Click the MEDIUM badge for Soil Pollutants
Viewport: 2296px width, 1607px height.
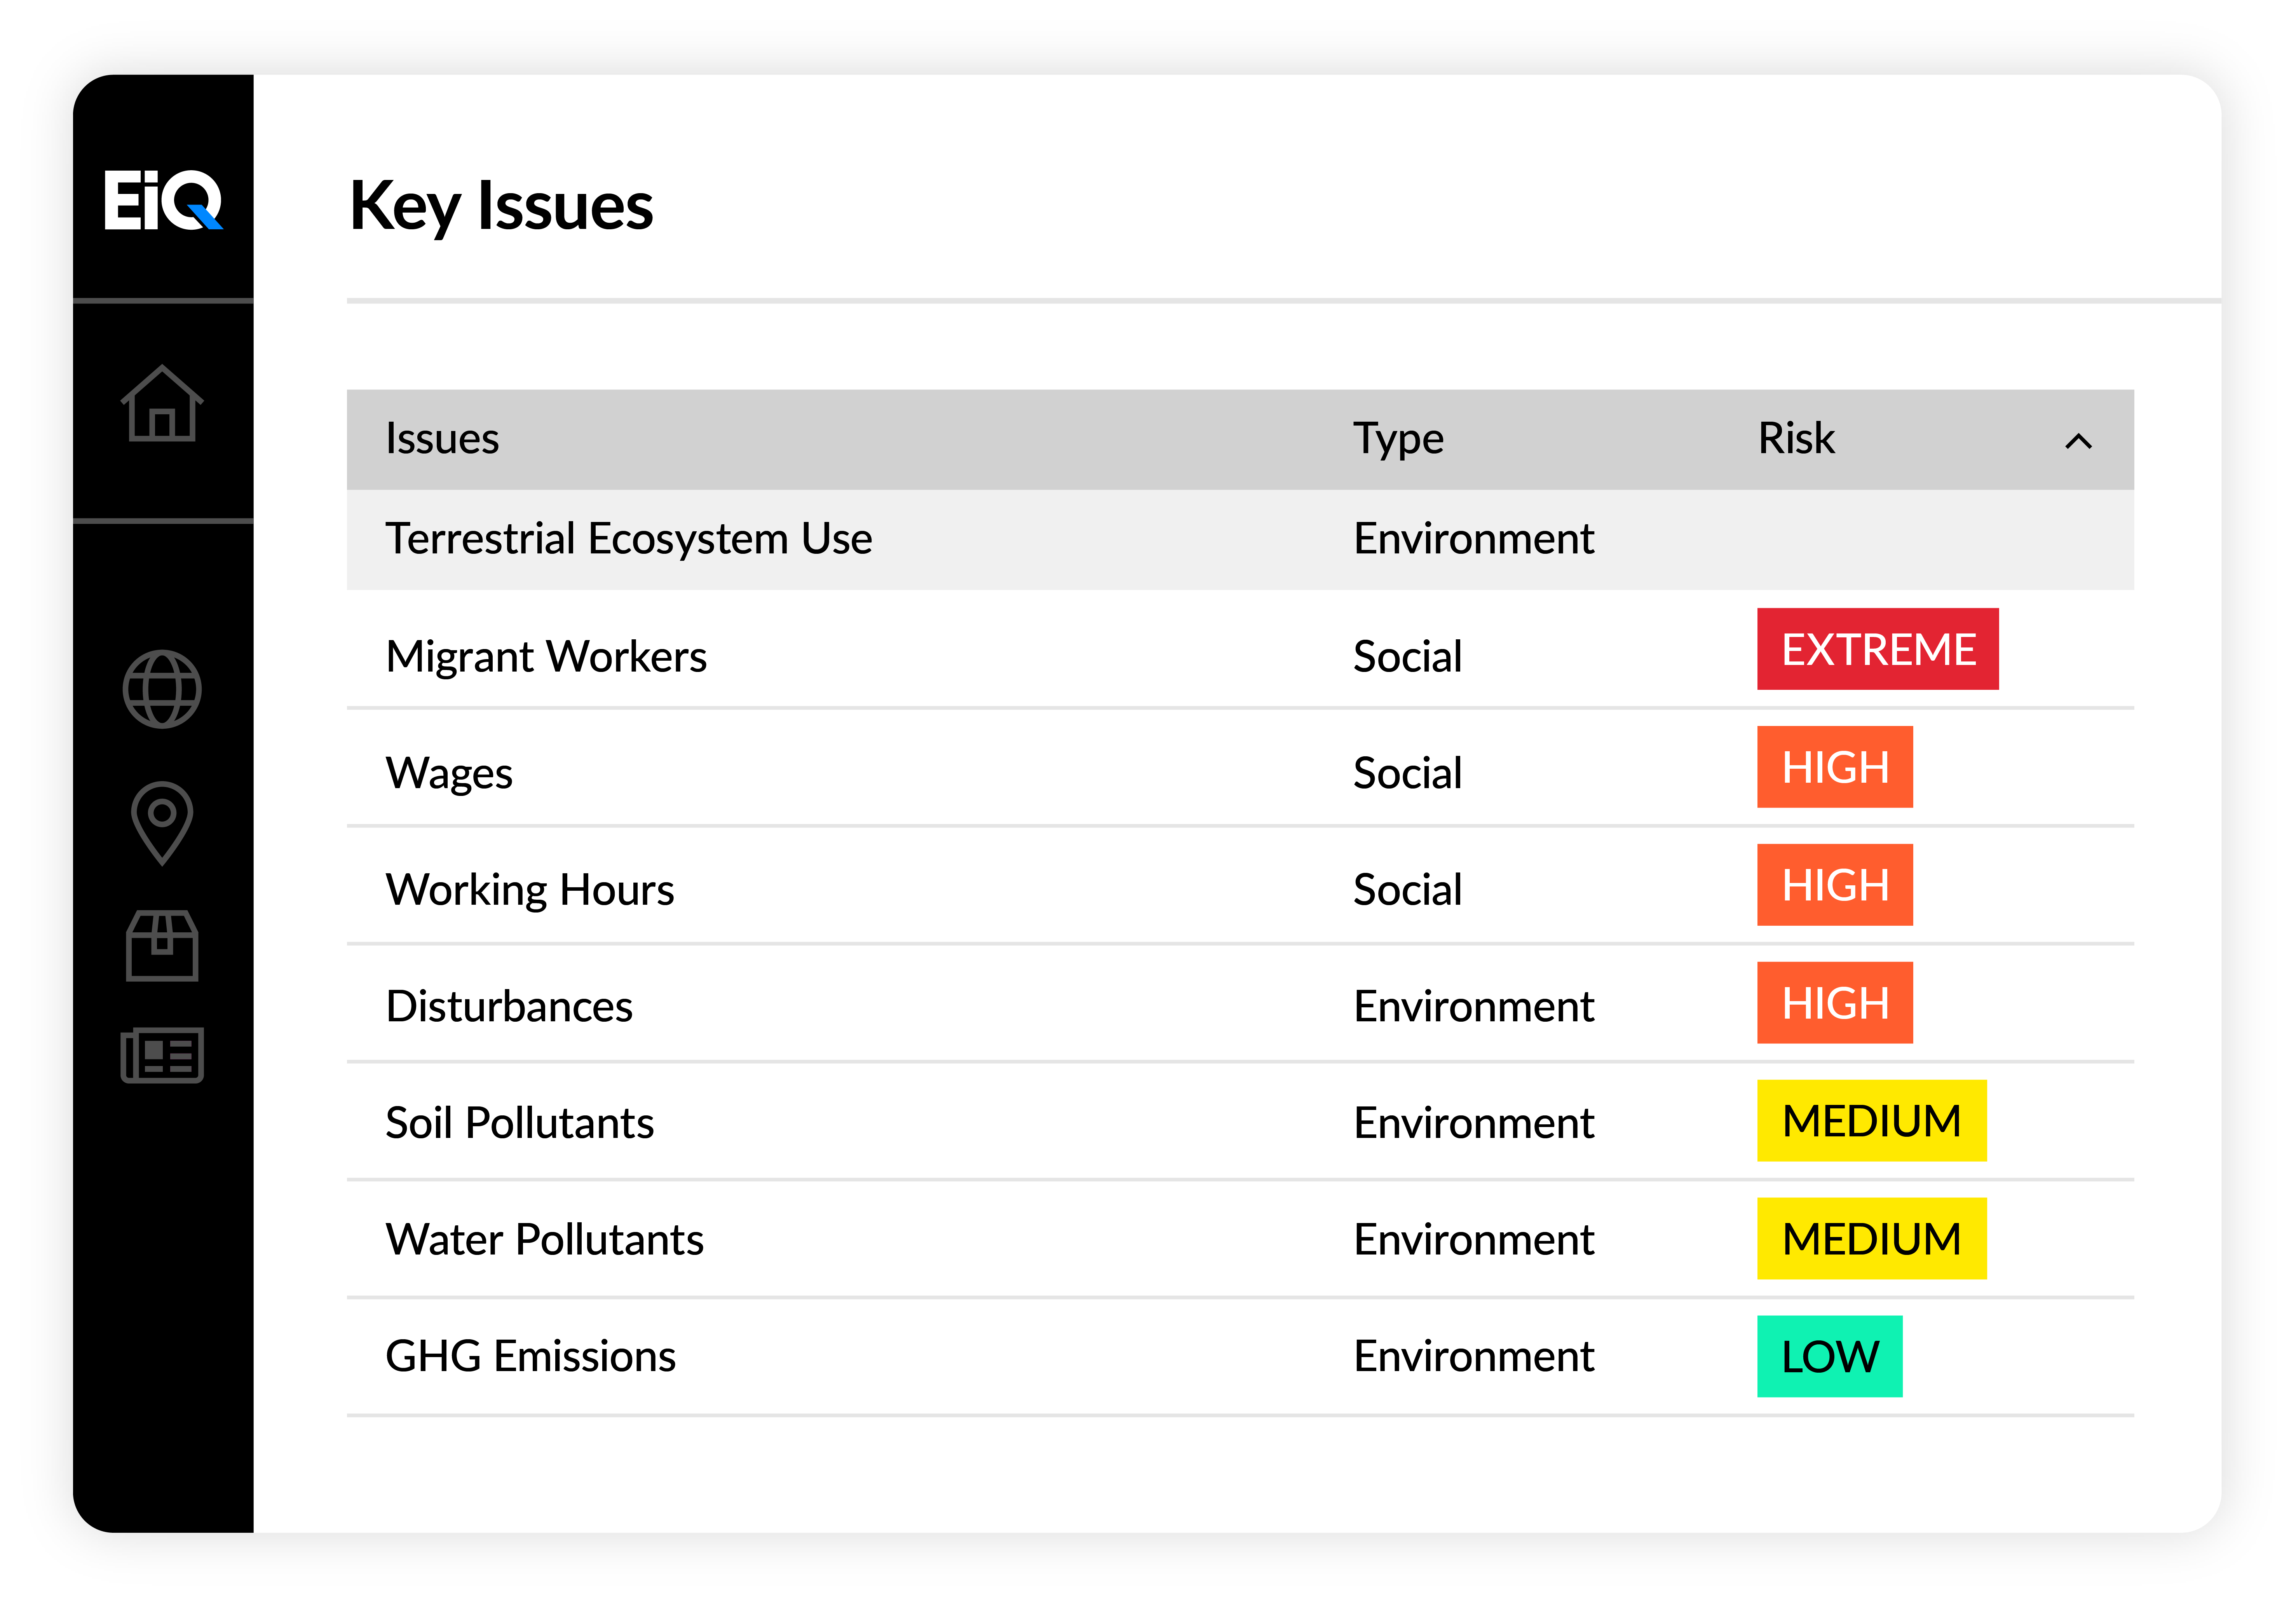coord(1872,1121)
